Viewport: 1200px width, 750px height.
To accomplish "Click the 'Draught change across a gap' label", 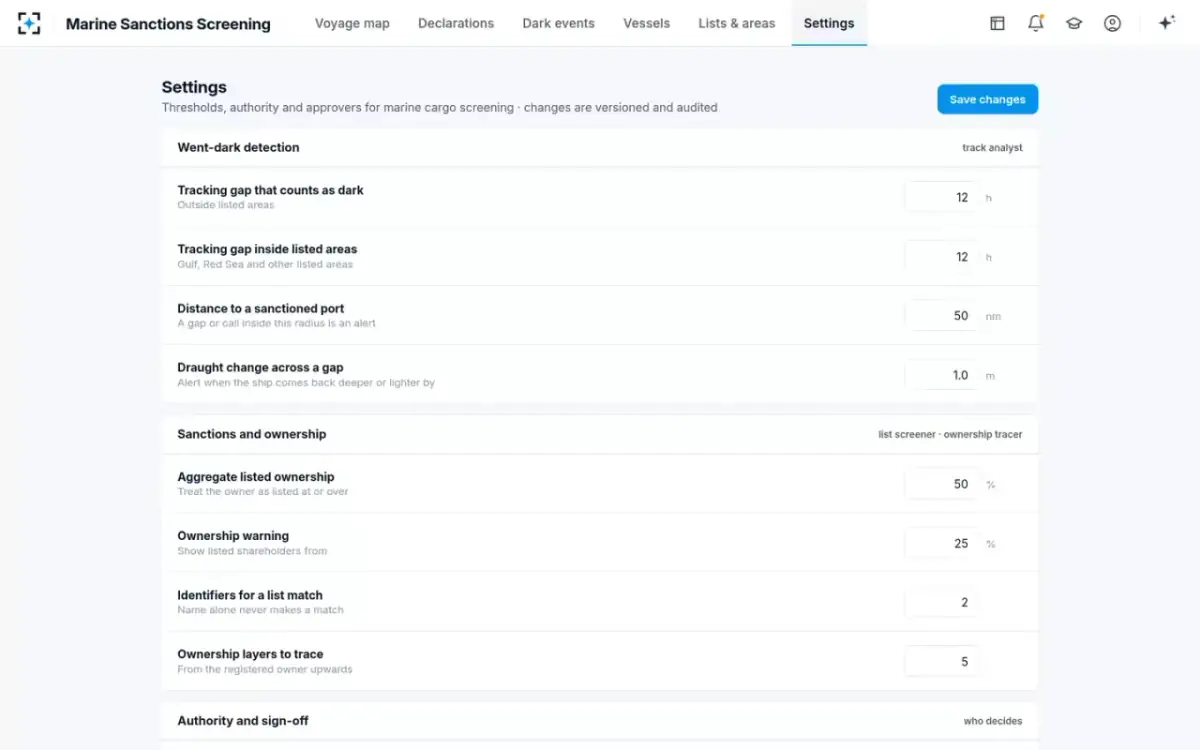I will [x=260, y=368].
